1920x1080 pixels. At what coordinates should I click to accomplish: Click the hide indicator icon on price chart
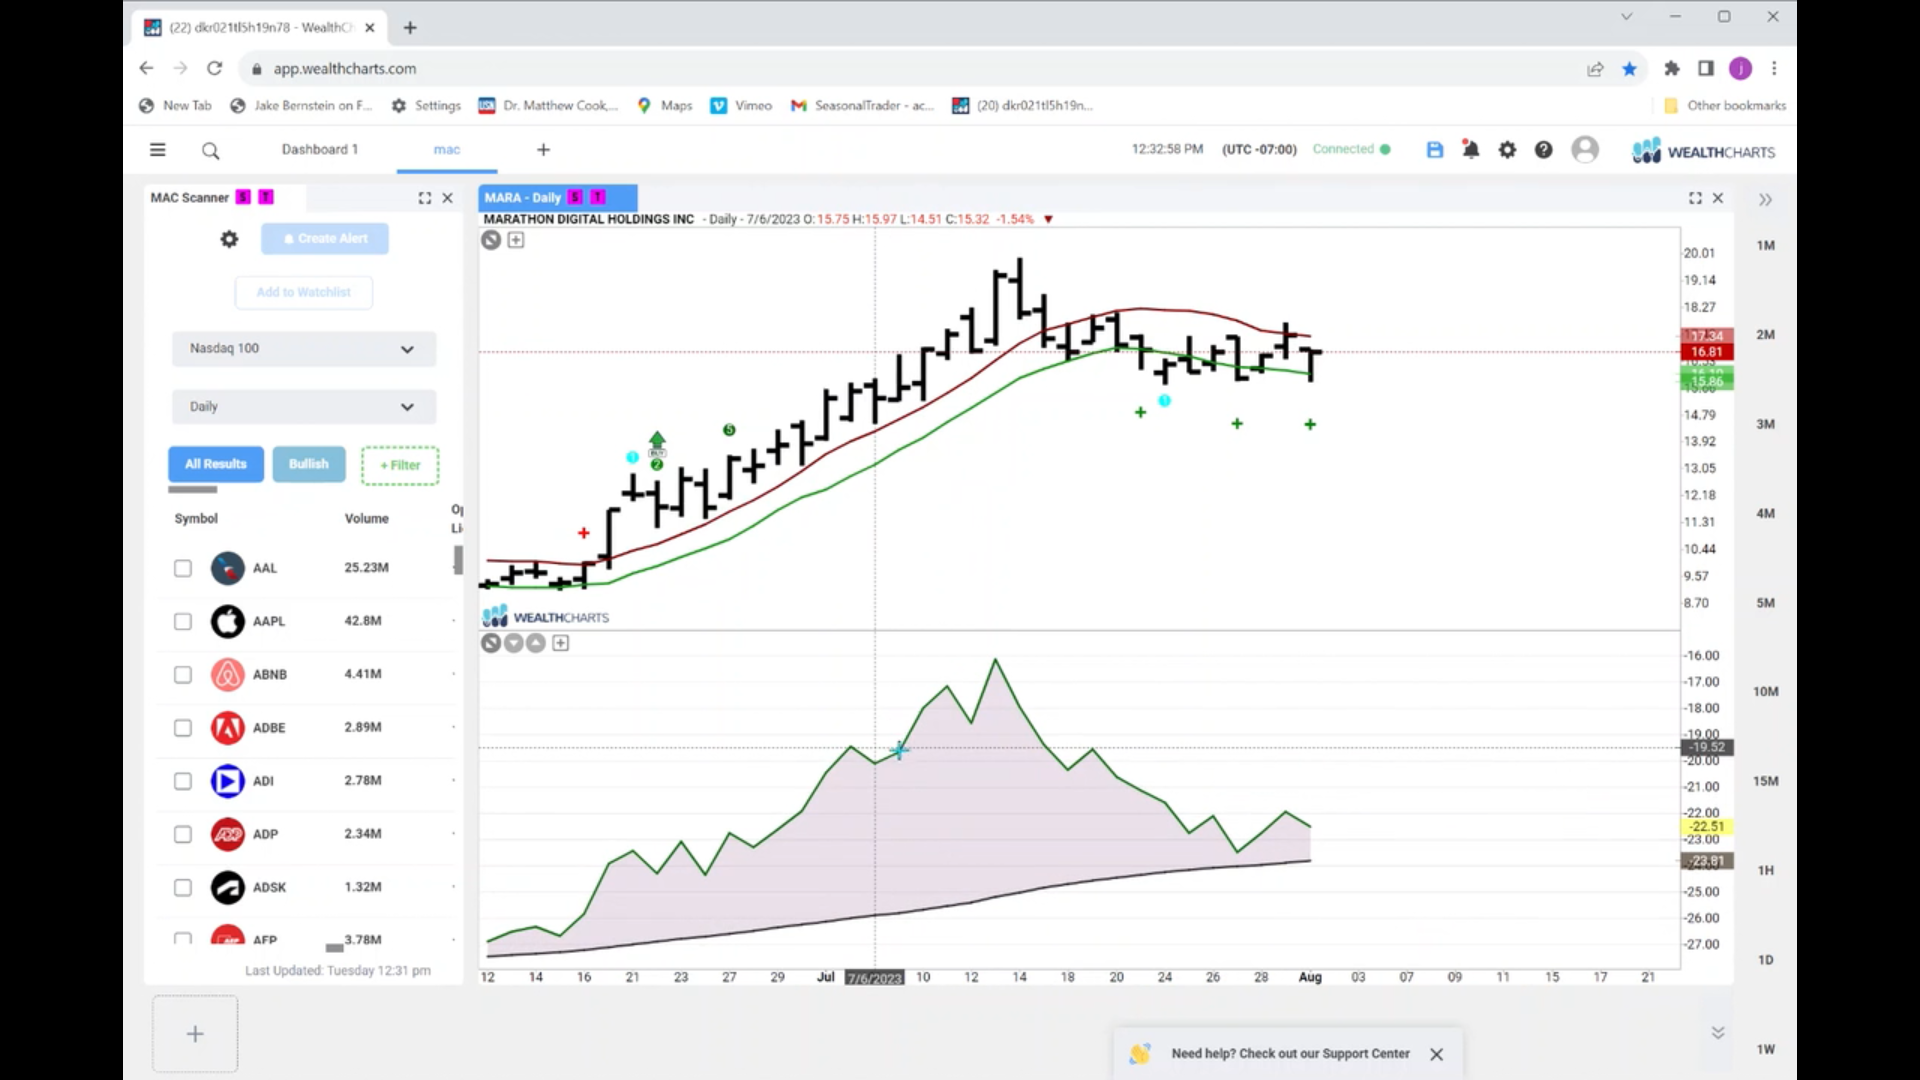[x=491, y=240]
